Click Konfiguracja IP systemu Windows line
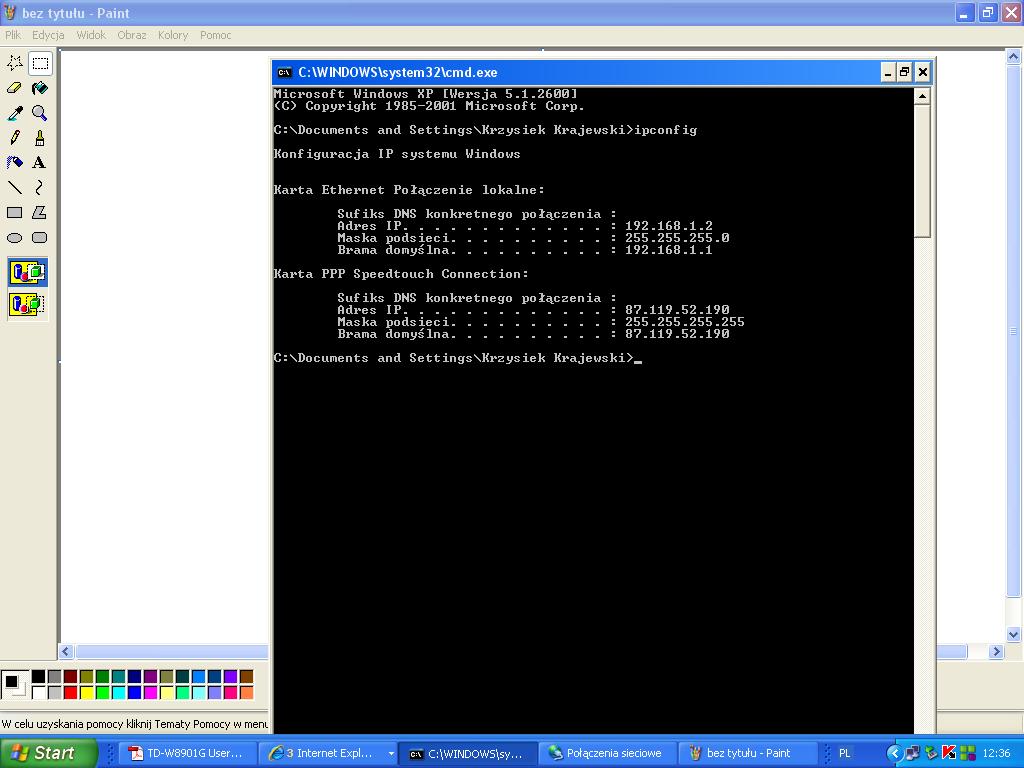This screenshot has height=768, width=1024. [x=397, y=154]
